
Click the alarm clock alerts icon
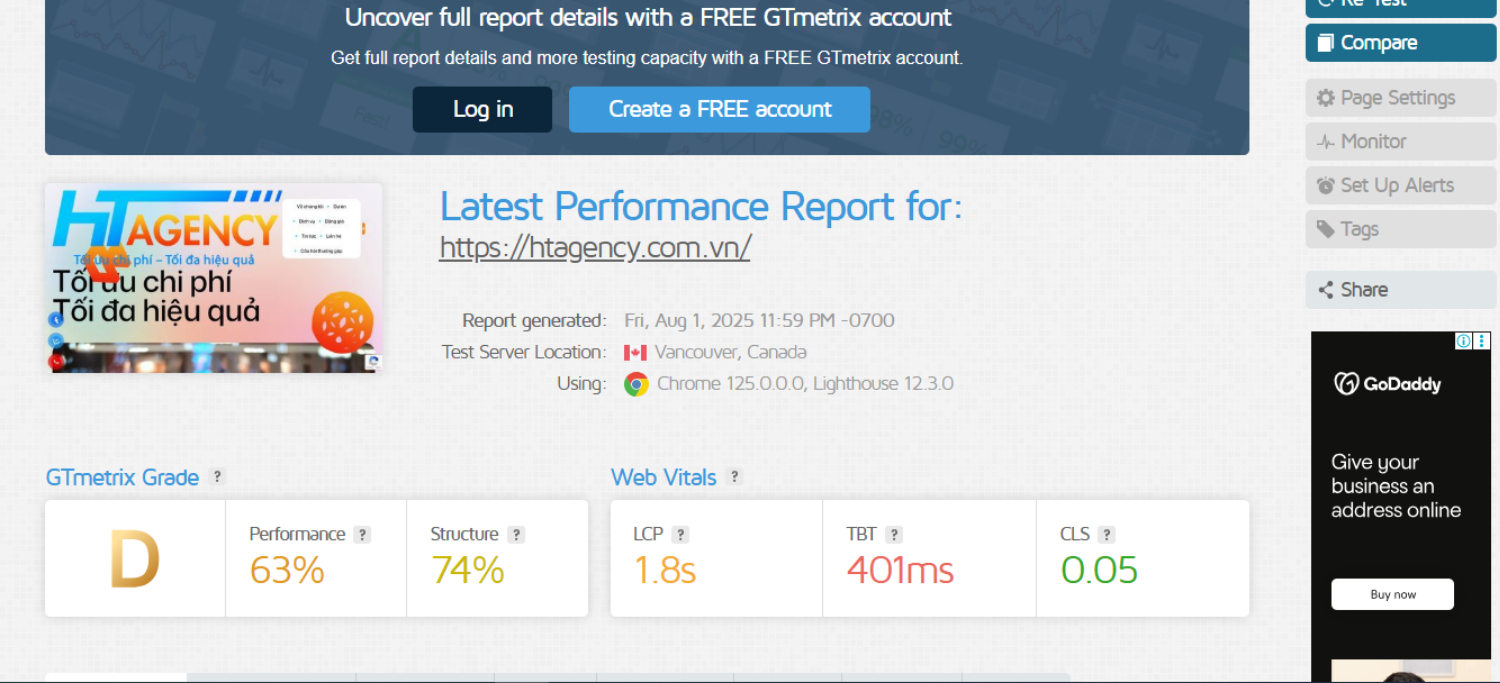pos(1325,186)
